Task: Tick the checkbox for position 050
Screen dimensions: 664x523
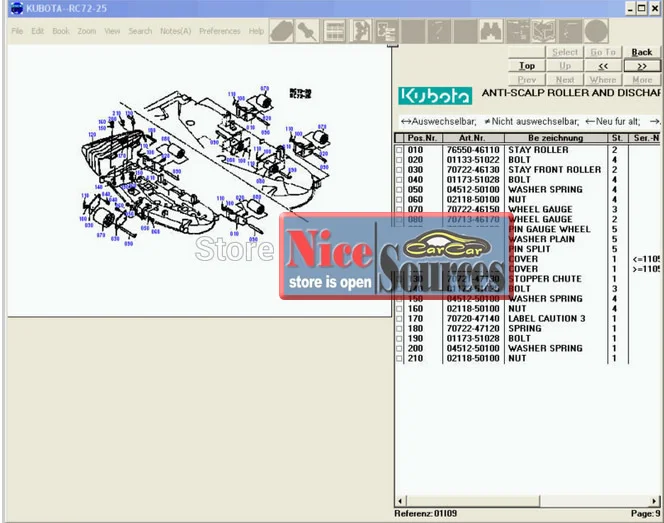Action: pyautogui.click(x=399, y=190)
